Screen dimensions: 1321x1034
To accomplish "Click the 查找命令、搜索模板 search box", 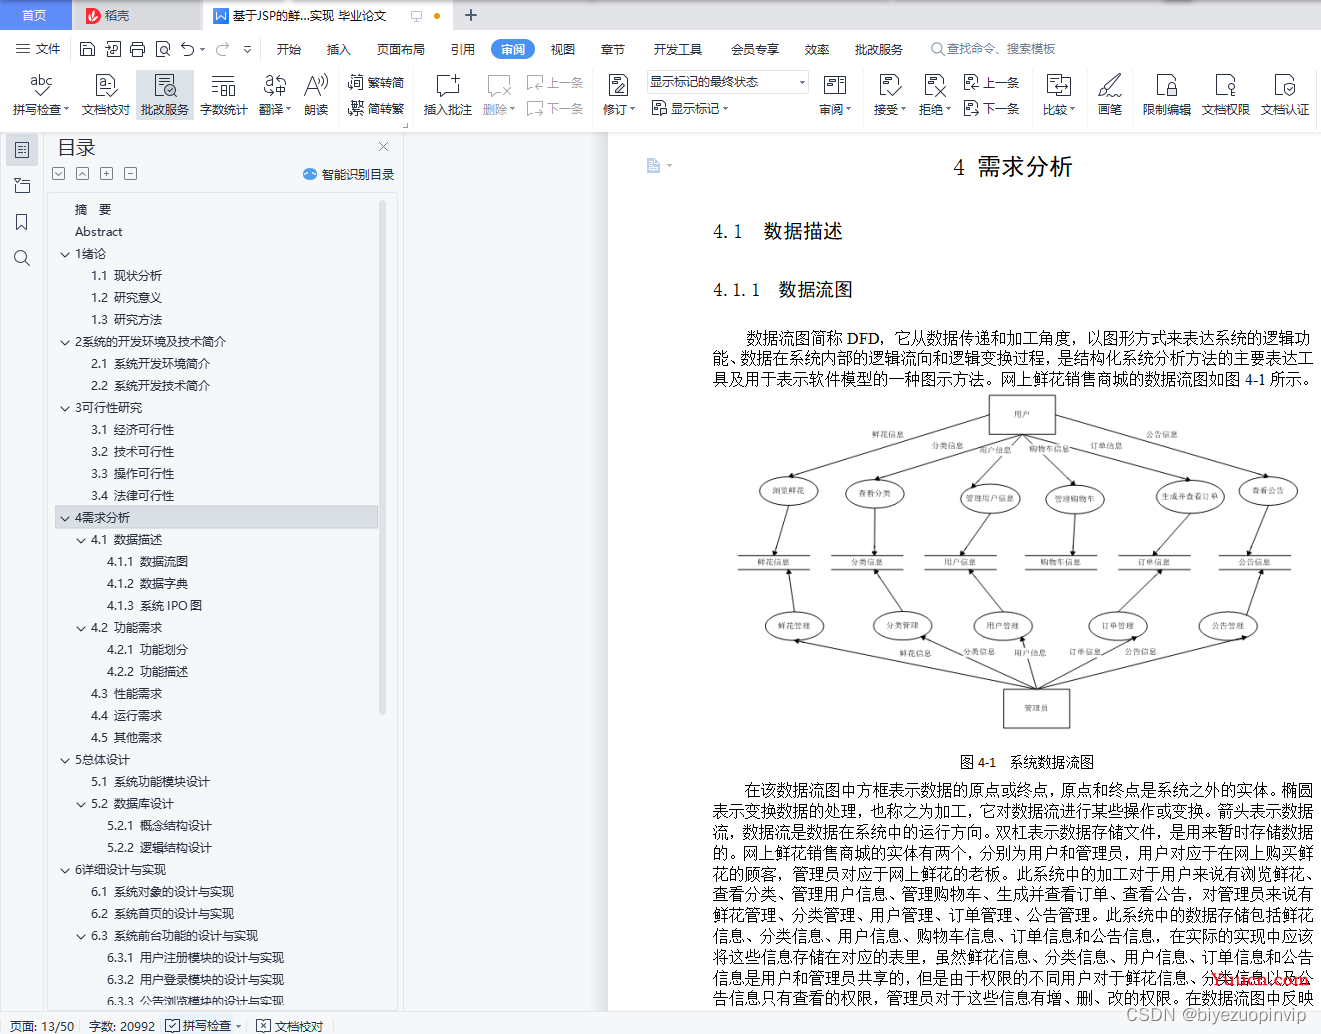I will coord(993,49).
